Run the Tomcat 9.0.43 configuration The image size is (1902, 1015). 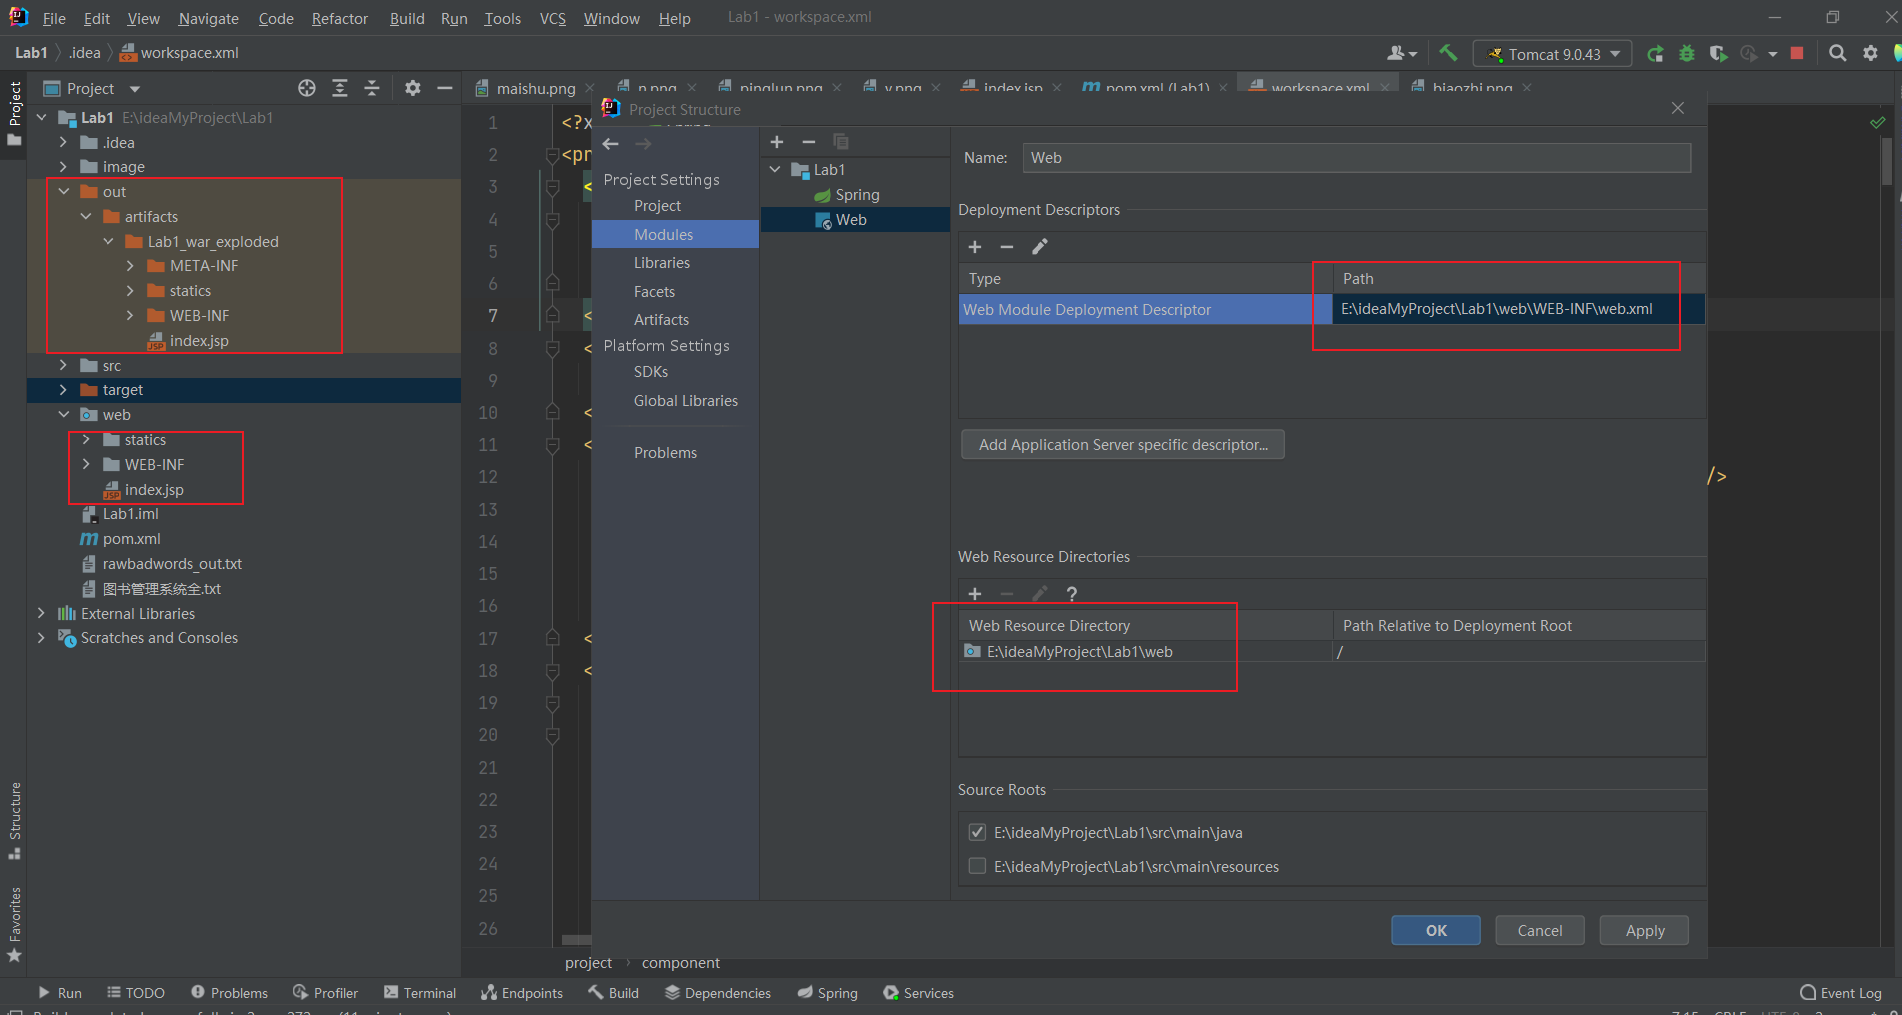pos(1656,53)
